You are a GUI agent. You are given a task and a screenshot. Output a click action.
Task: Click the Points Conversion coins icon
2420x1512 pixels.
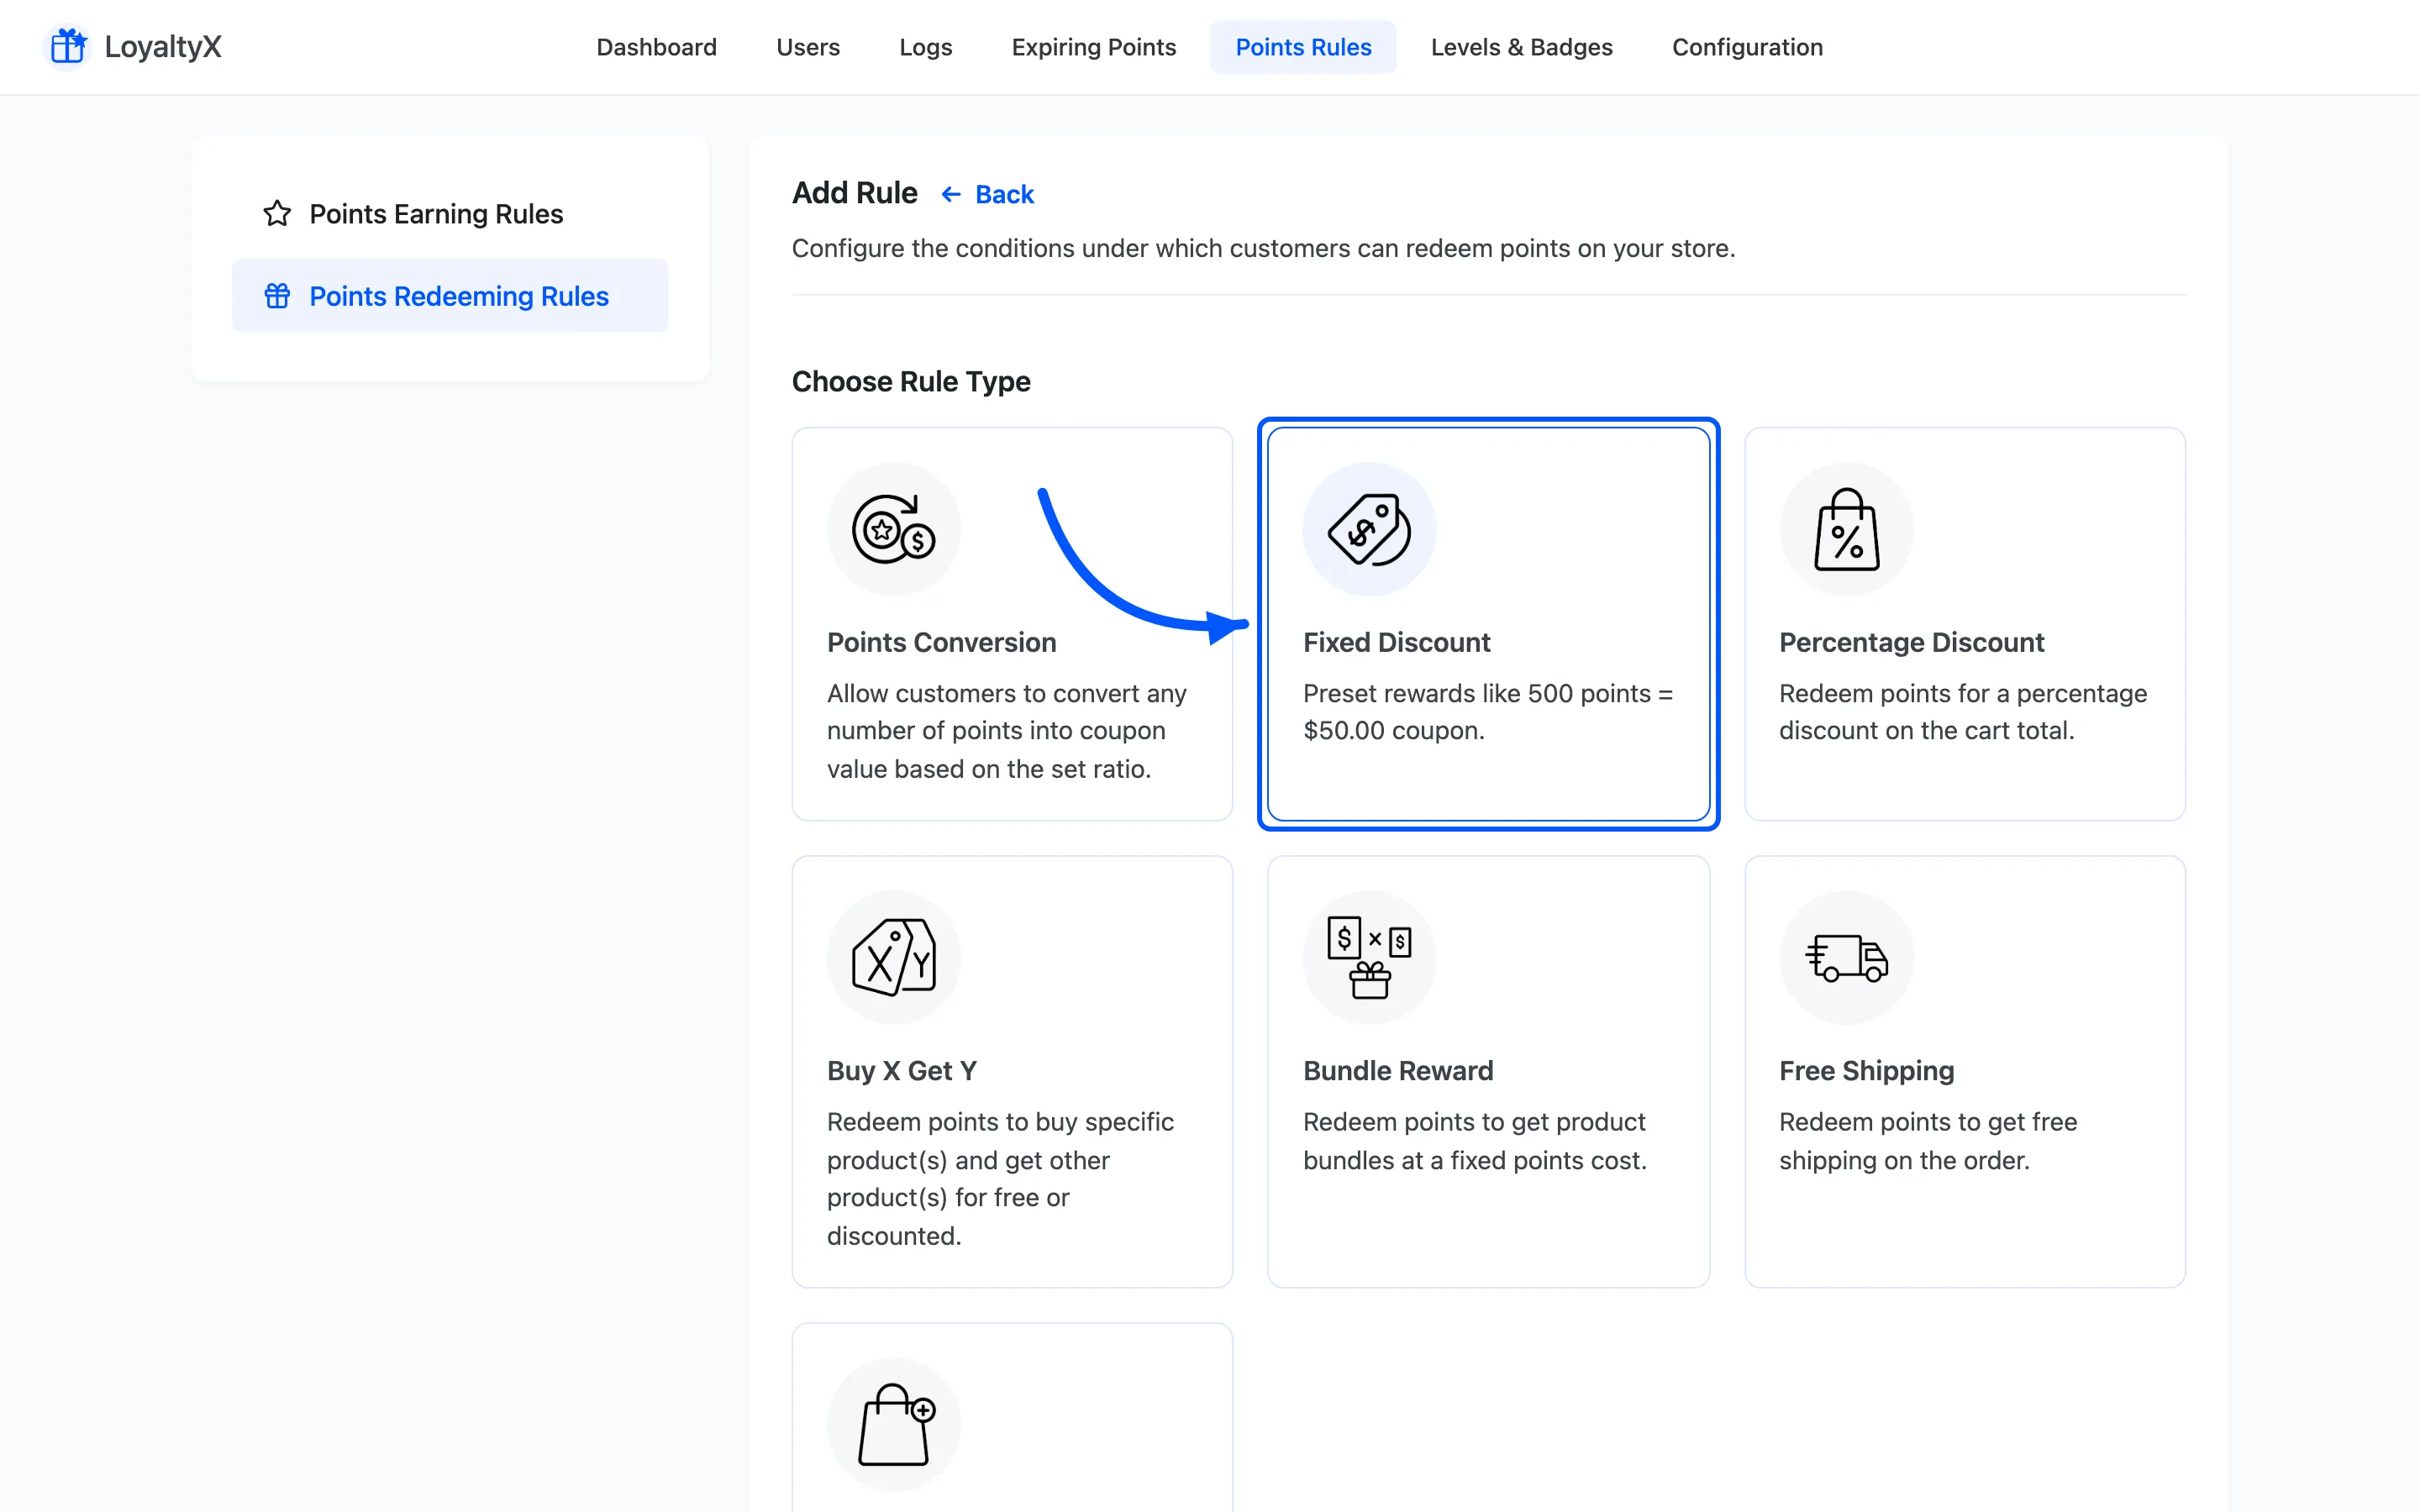tap(893, 529)
